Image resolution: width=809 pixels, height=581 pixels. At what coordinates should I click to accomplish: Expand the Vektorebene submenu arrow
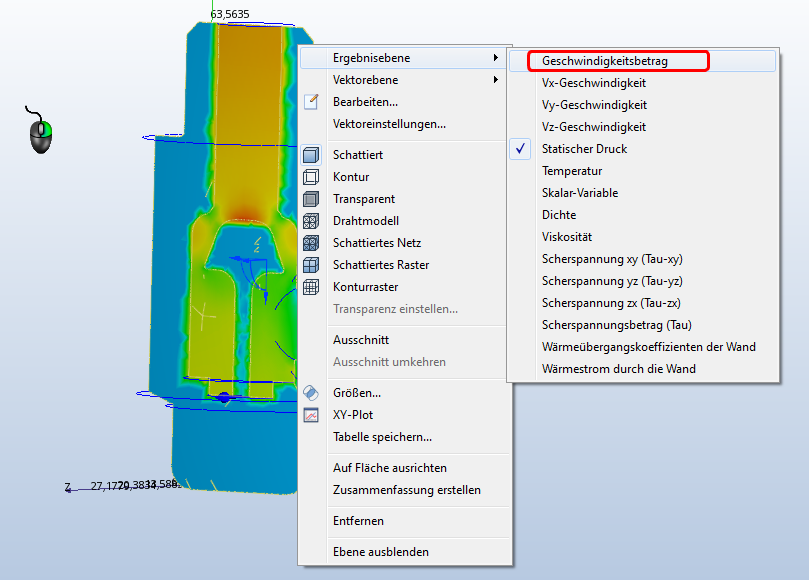point(495,80)
